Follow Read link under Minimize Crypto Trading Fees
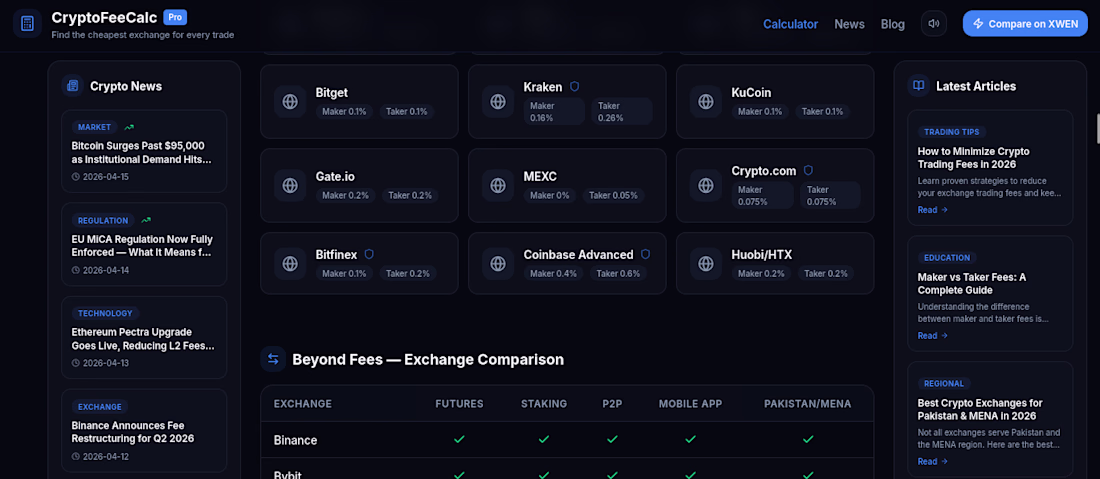The height and width of the screenshot is (479, 1100). 932,210
